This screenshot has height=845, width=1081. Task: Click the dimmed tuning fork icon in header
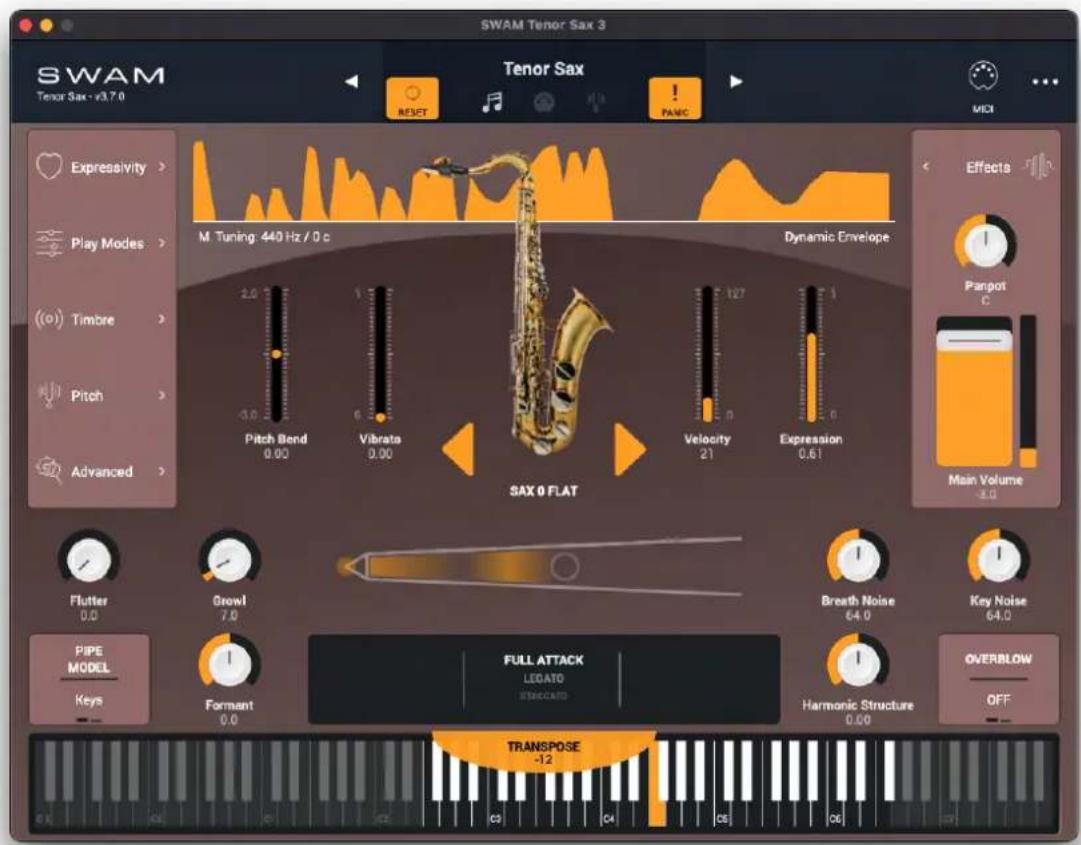point(596,103)
